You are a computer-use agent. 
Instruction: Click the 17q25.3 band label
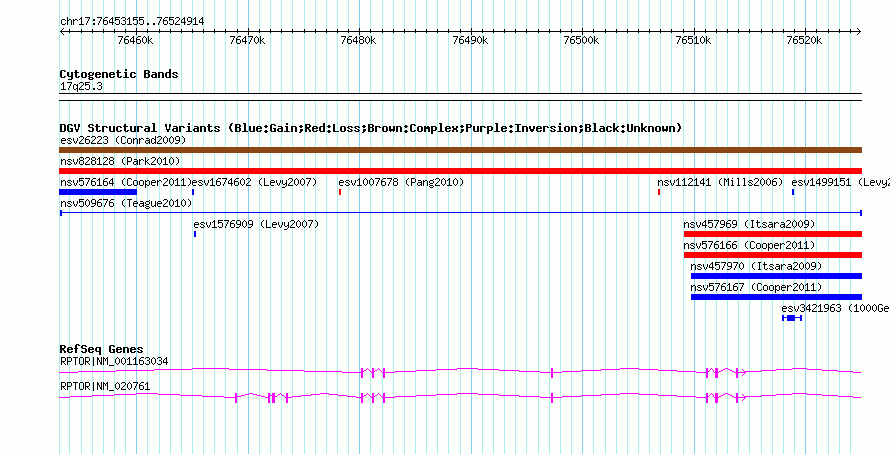coord(81,87)
